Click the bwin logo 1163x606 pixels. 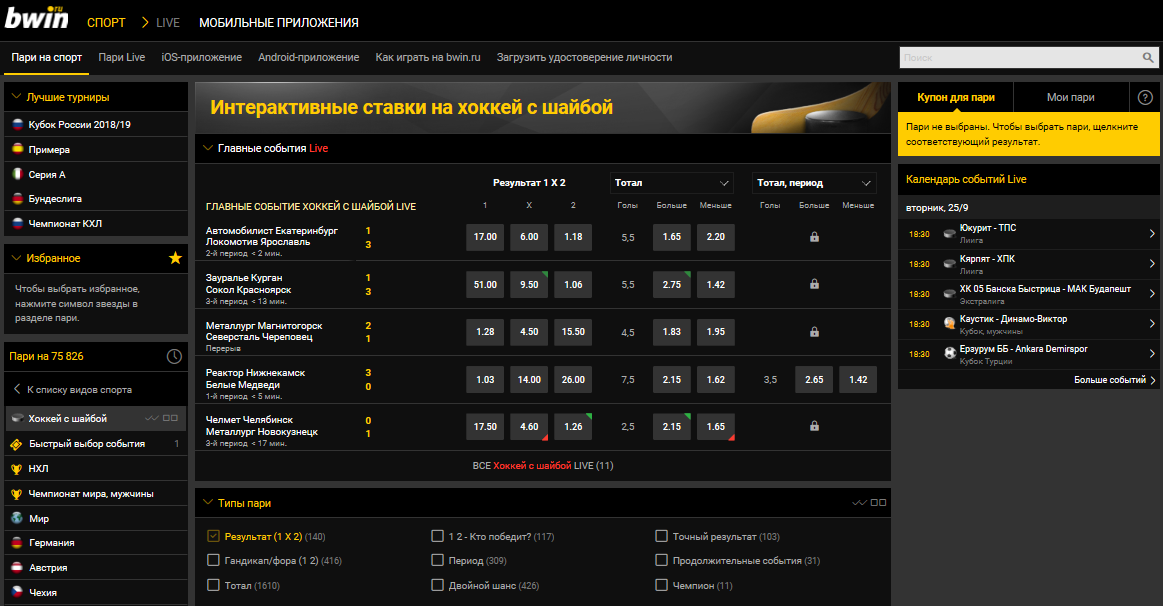click(x=36, y=17)
